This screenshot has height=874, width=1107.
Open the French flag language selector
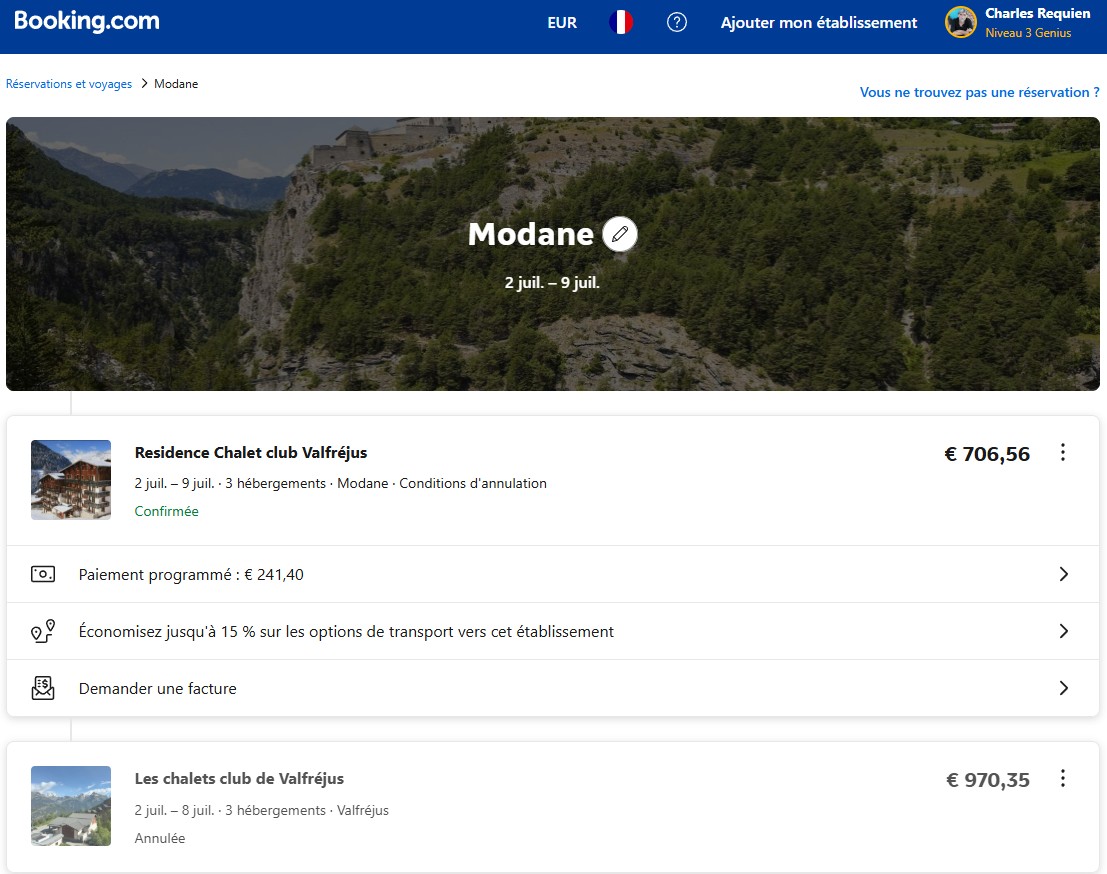[x=621, y=22]
